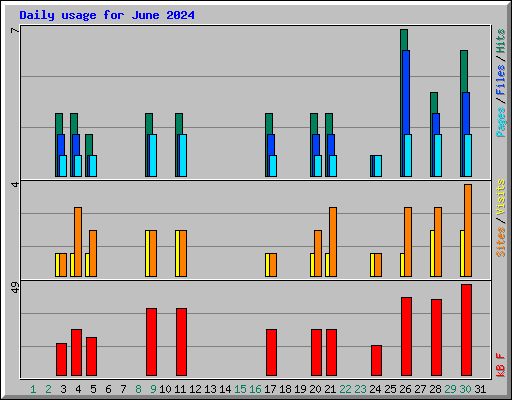Viewport: 512px width, 400px height.
Task: Select day label 12 on the axis
Action: coord(195,389)
